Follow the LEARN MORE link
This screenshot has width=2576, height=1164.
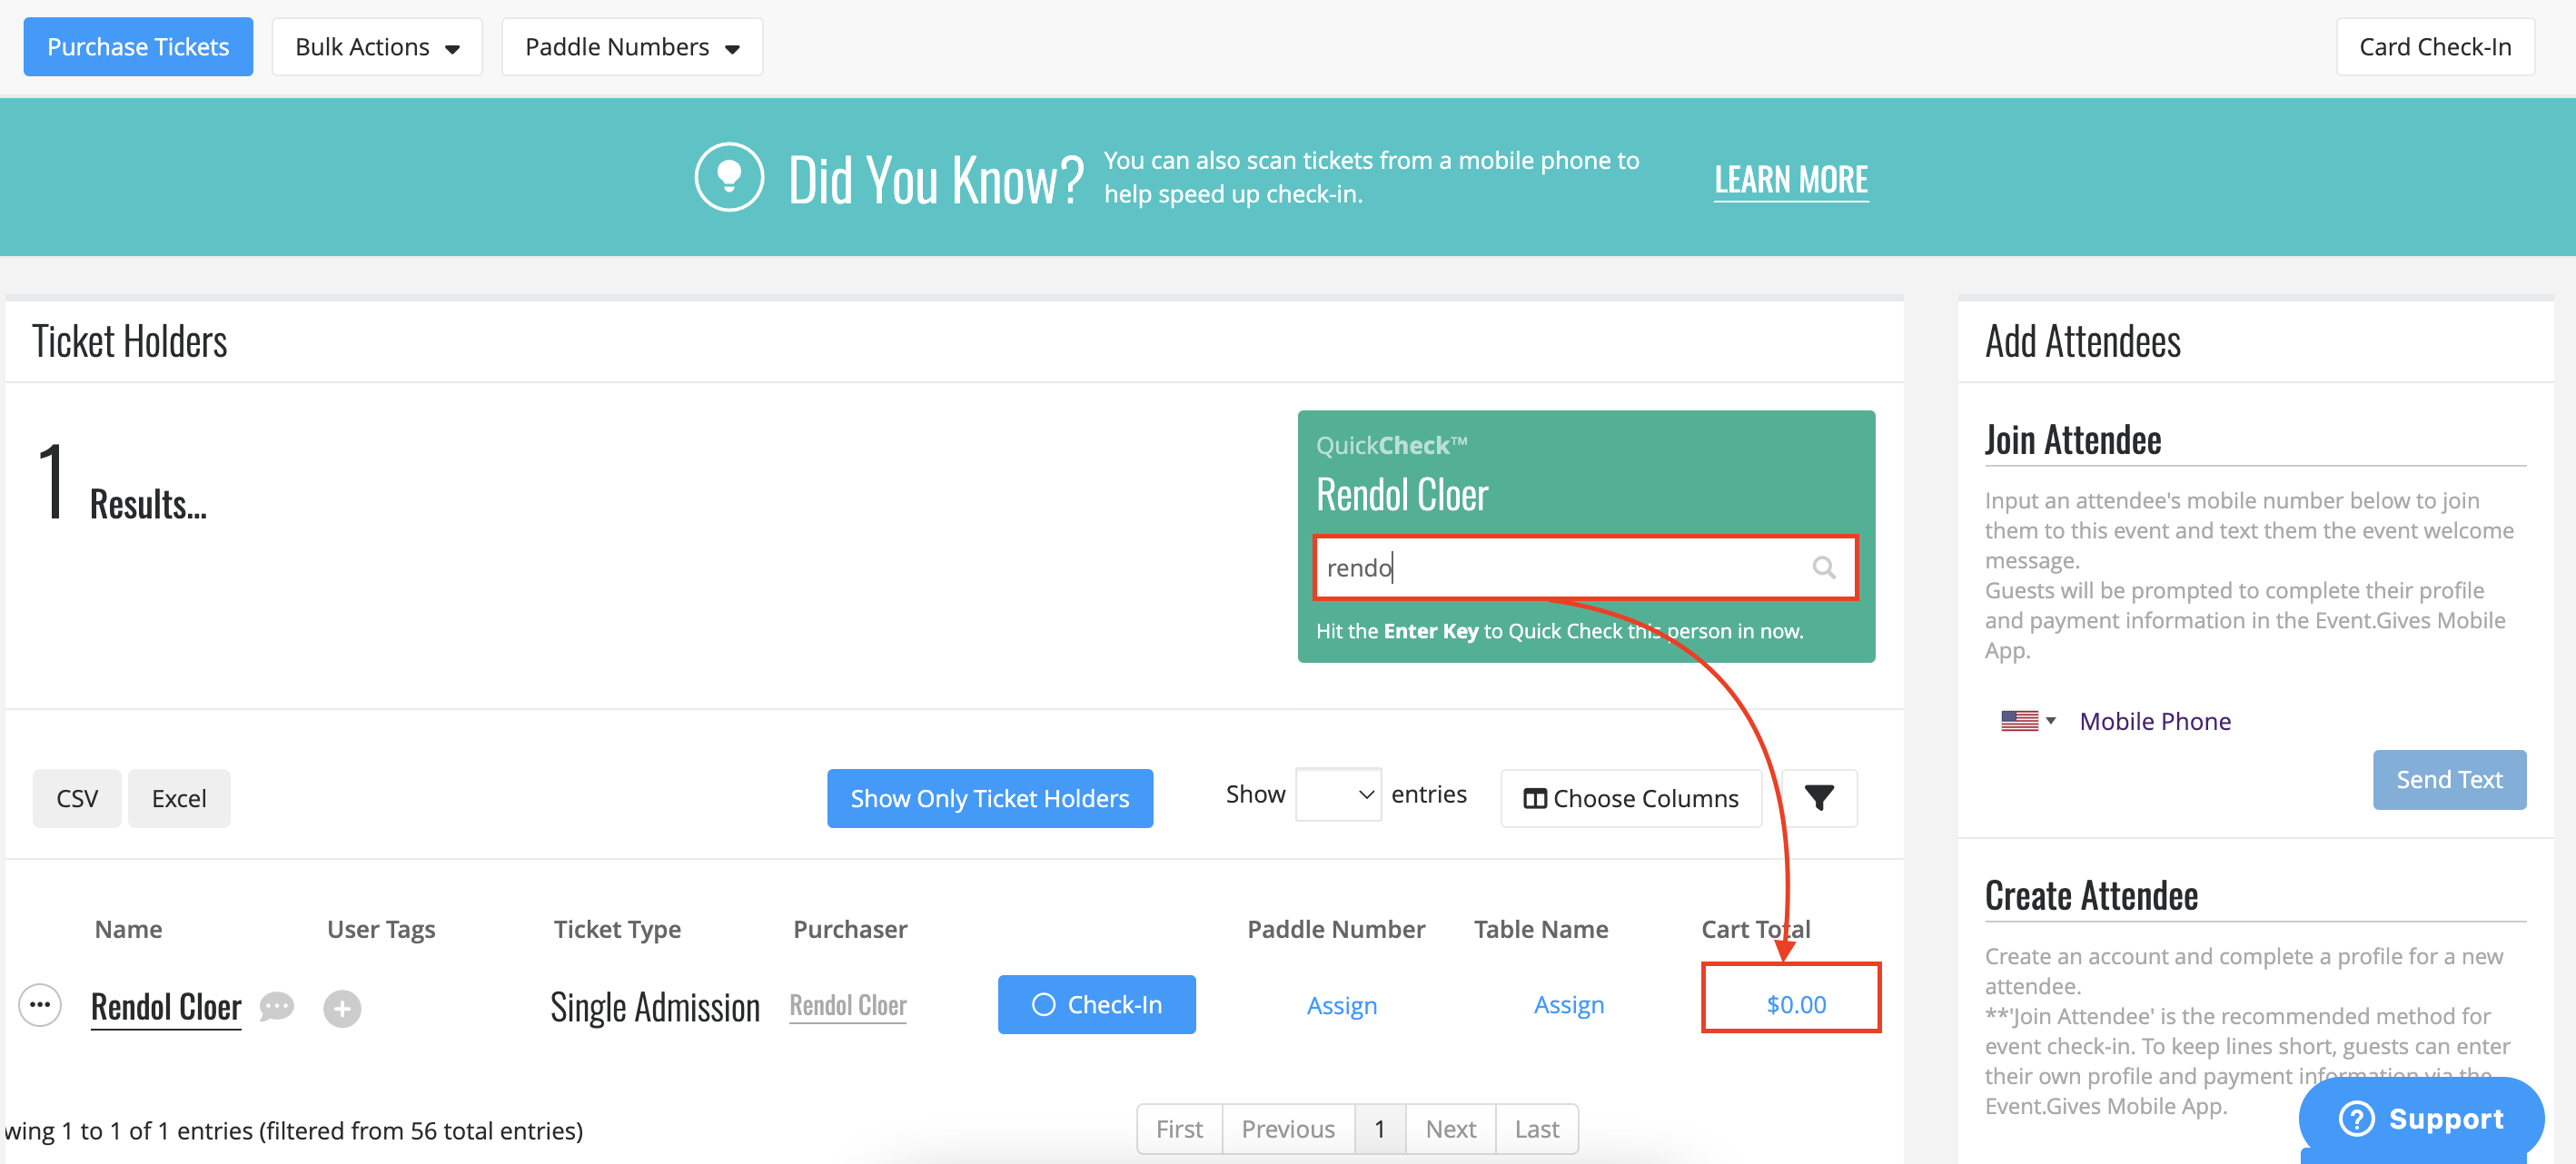coord(1791,180)
